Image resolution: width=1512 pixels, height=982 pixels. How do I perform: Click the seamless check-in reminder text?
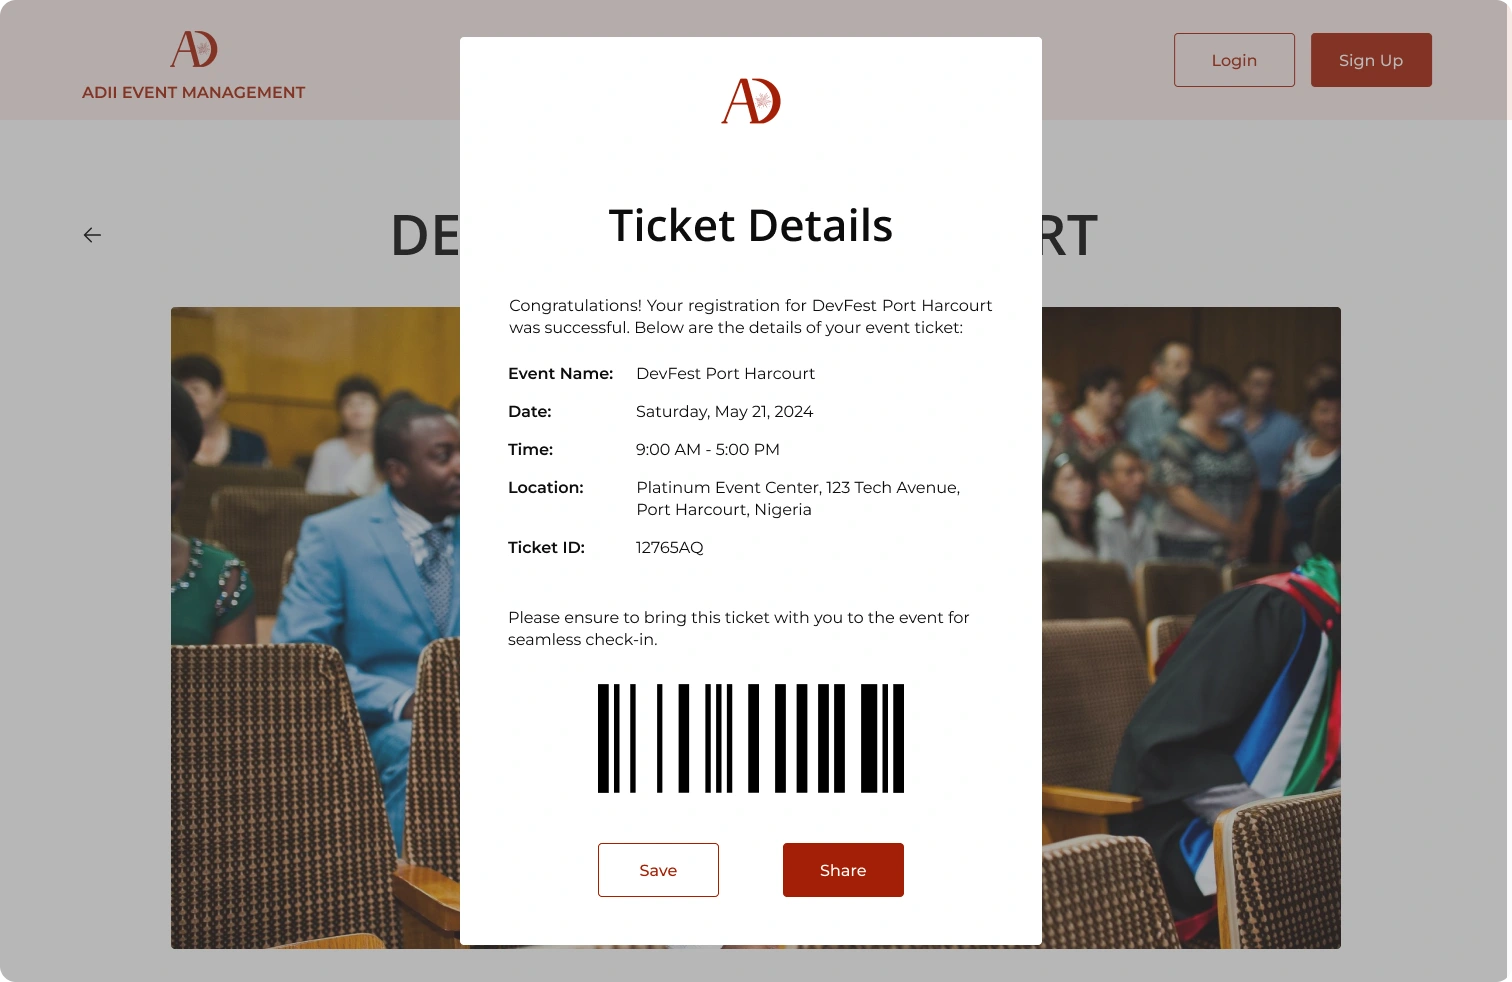(x=739, y=628)
